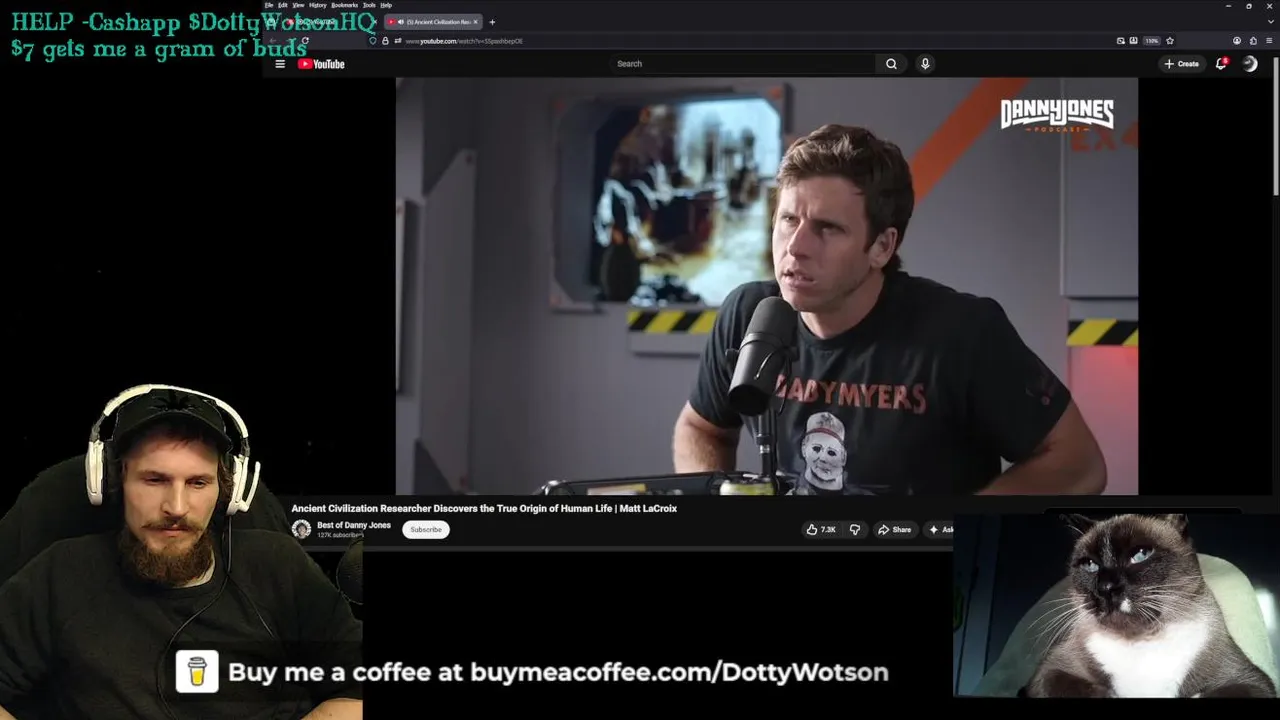Click the Subscribe button
This screenshot has width=1280, height=720.
[426, 530]
